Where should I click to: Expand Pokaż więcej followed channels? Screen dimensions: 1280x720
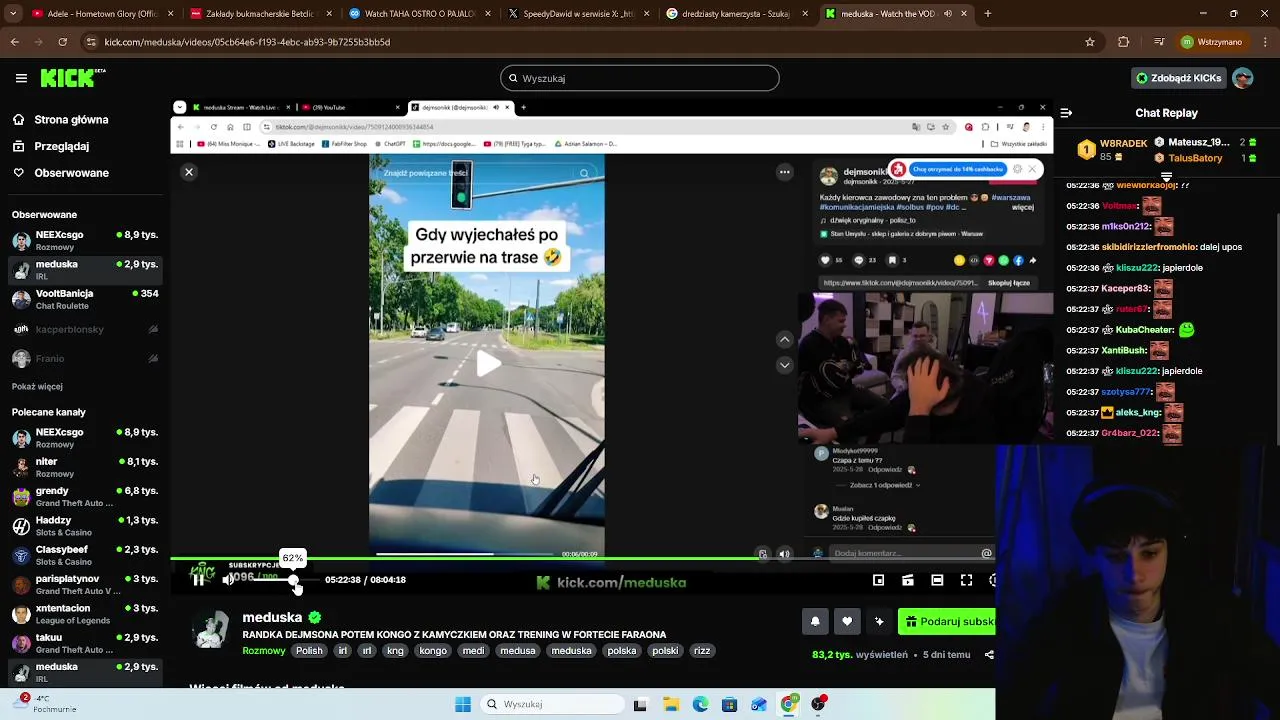[37, 386]
